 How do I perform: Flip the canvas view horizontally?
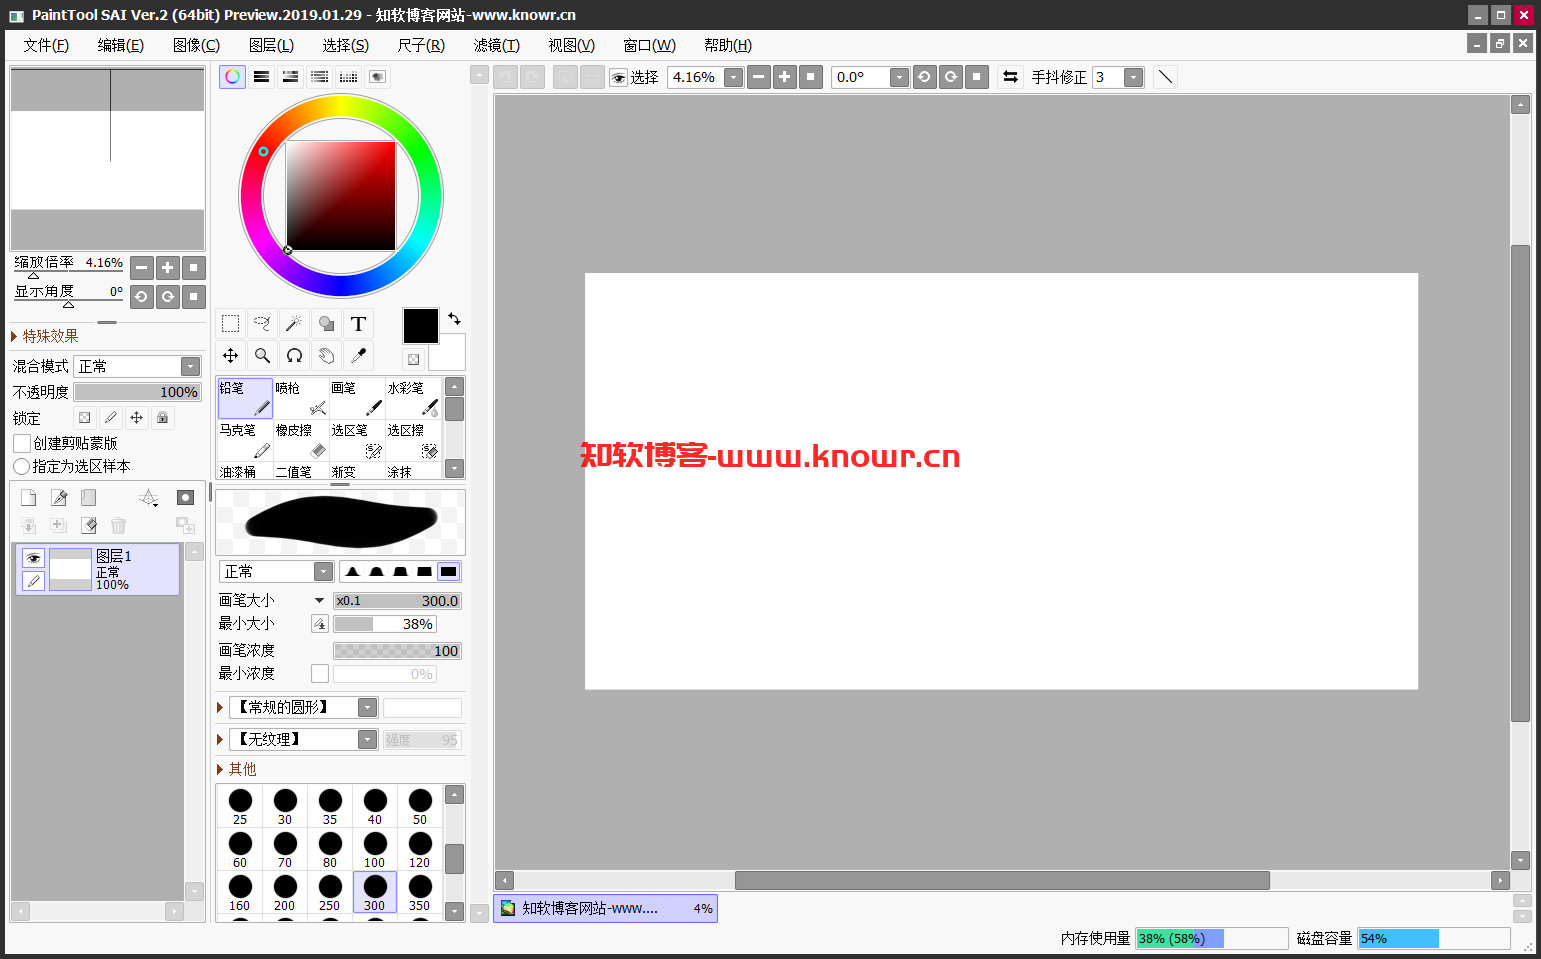[1010, 77]
